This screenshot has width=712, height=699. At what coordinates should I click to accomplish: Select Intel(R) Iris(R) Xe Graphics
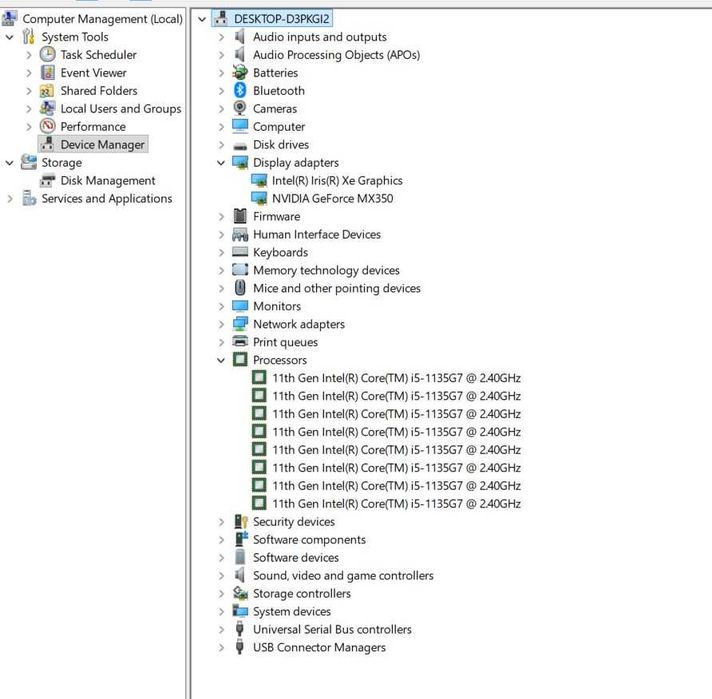(x=337, y=180)
